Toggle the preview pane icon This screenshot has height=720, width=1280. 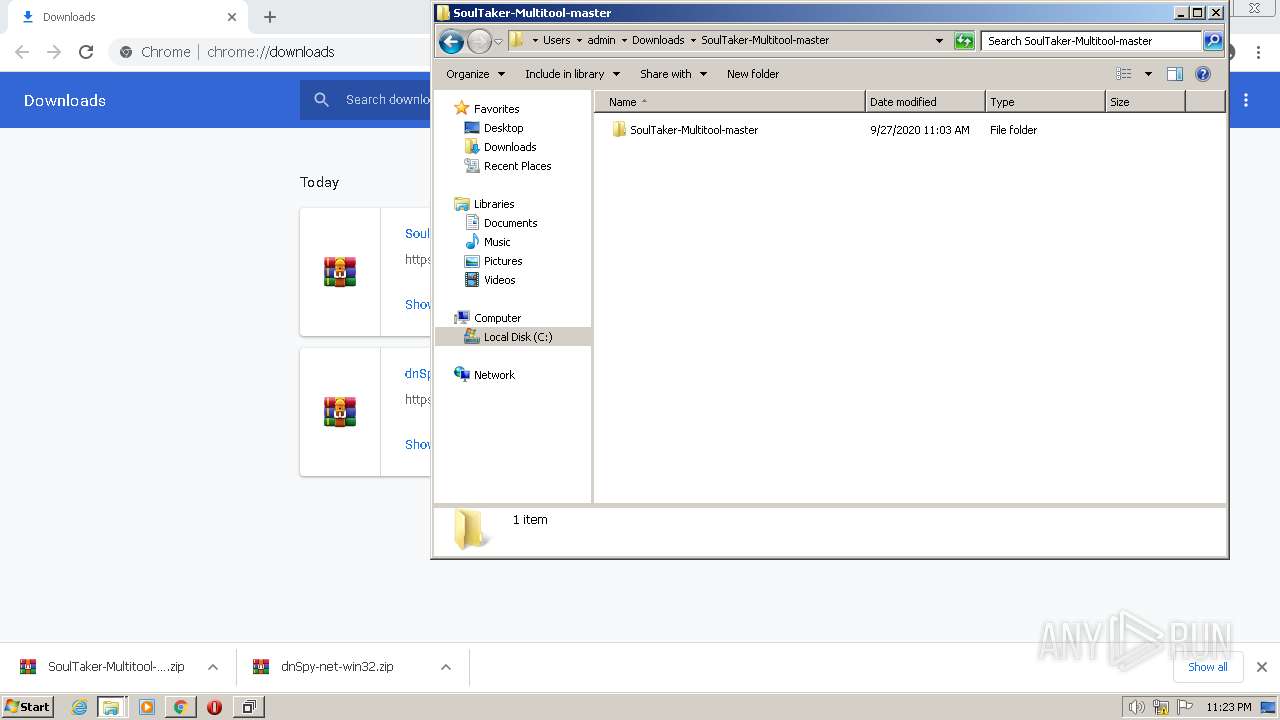pyautogui.click(x=1175, y=74)
